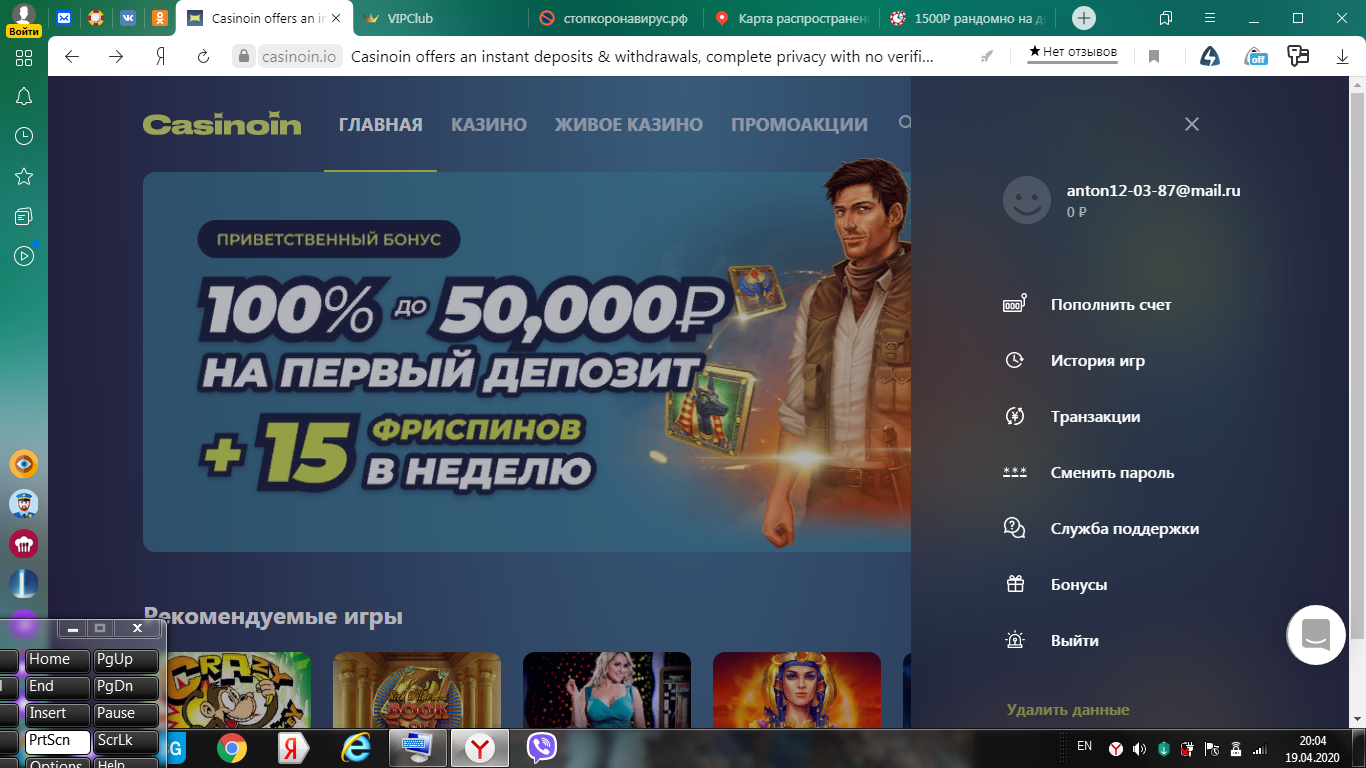Open Транзакции transactions page
The image size is (1366, 768).
[1095, 417]
